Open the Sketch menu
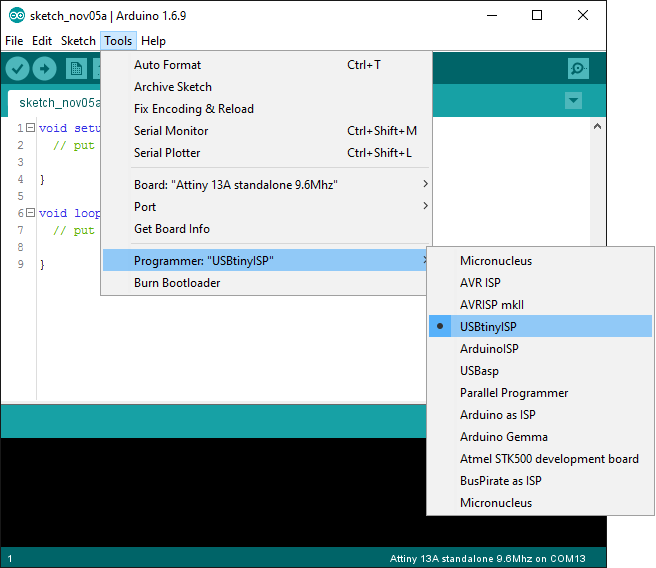Image resolution: width=656 pixels, height=568 pixels. [x=78, y=41]
